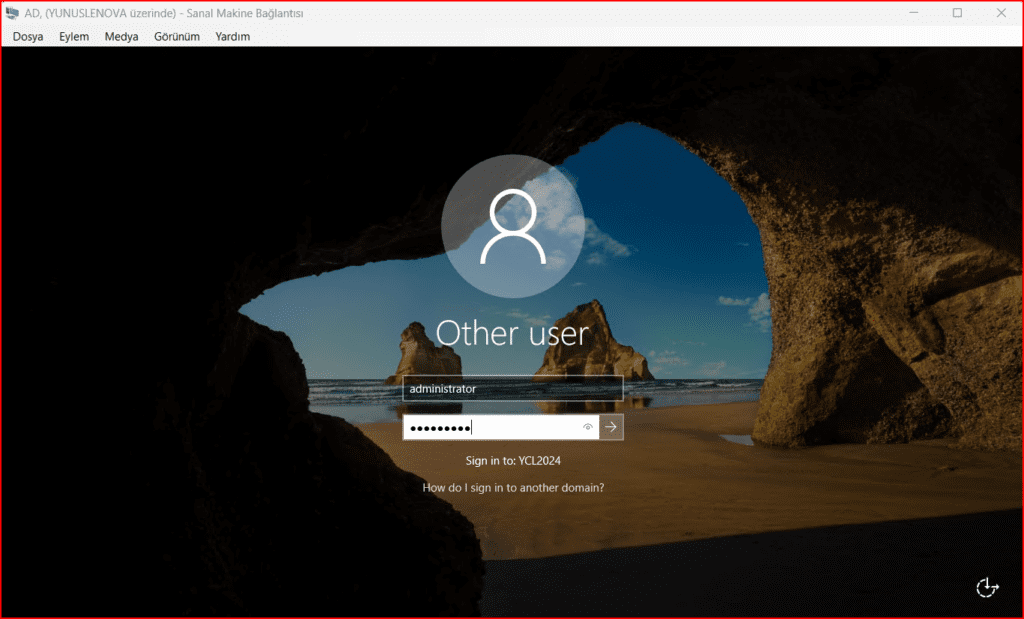The height and width of the screenshot is (619, 1024).
Task: Click the 'Sign in to: YCL2024' text
Action: pos(512,460)
